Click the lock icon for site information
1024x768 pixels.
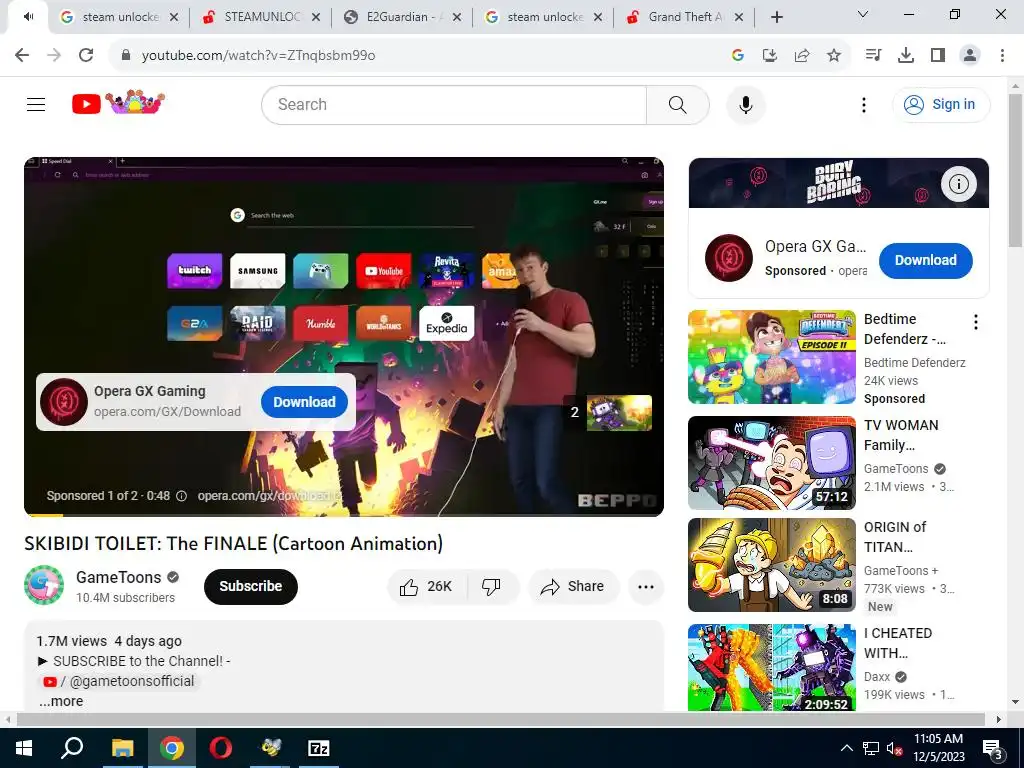coord(126,55)
